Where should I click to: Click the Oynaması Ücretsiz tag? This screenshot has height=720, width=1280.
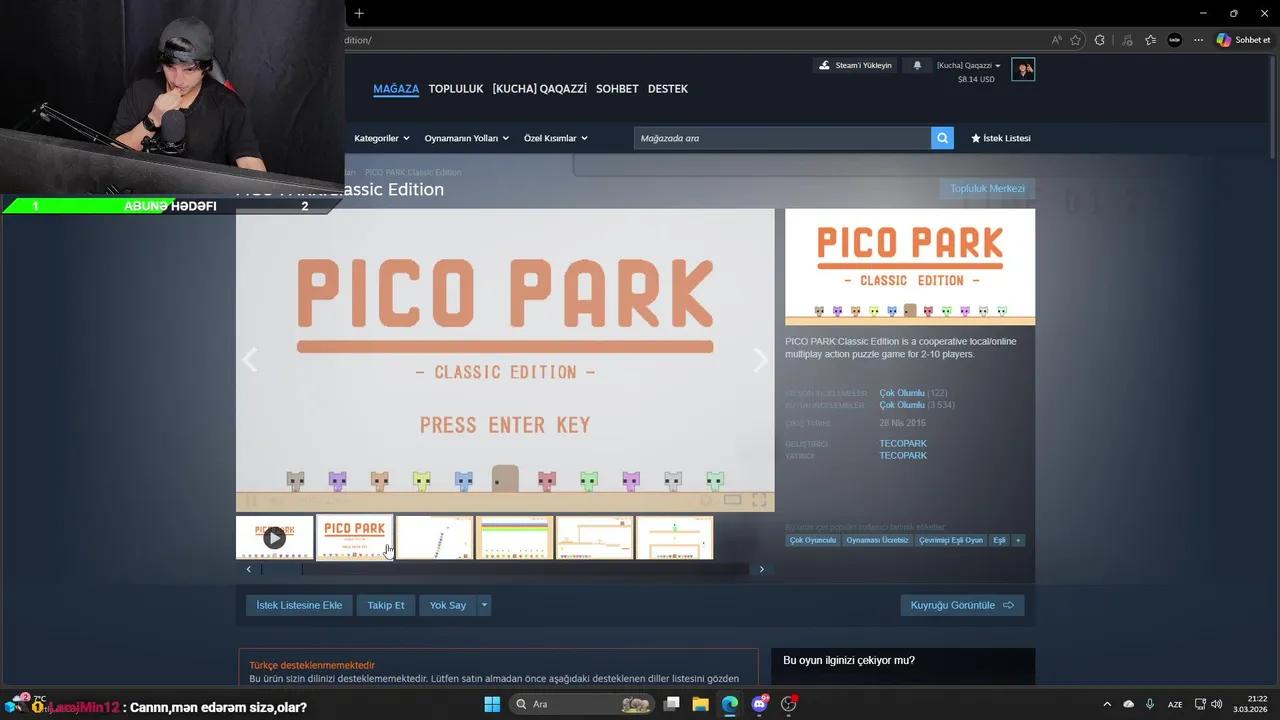[878, 540]
